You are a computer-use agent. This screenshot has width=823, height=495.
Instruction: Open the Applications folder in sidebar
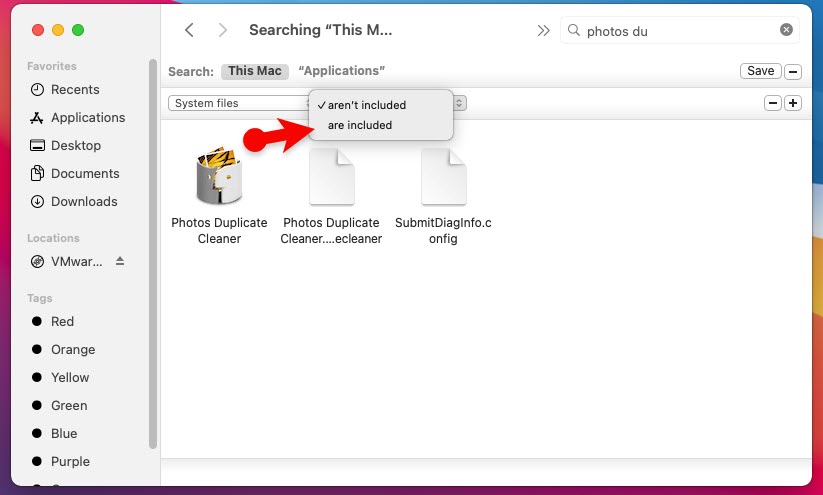pos(87,117)
